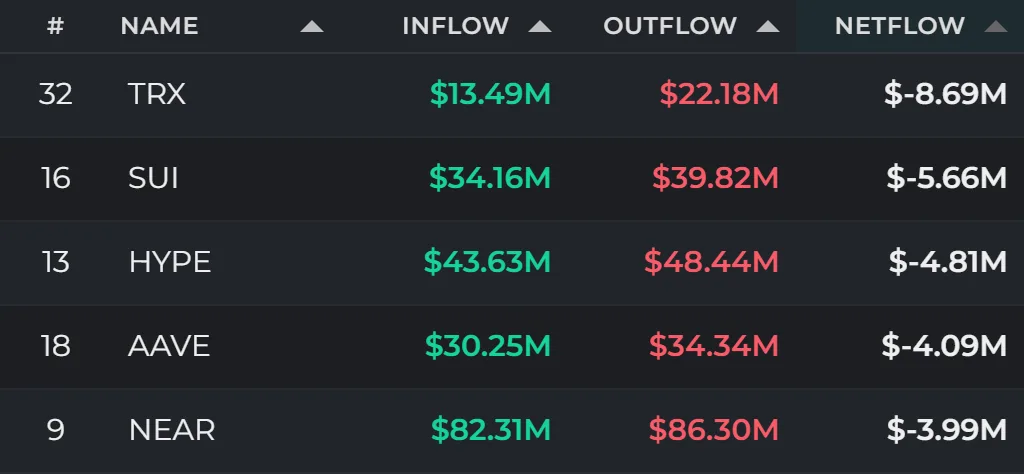The height and width of the screenshot is (474, 1024).
Task: Click the INFLOW column header
Action: pyautogui.click(x=456, y=26)
